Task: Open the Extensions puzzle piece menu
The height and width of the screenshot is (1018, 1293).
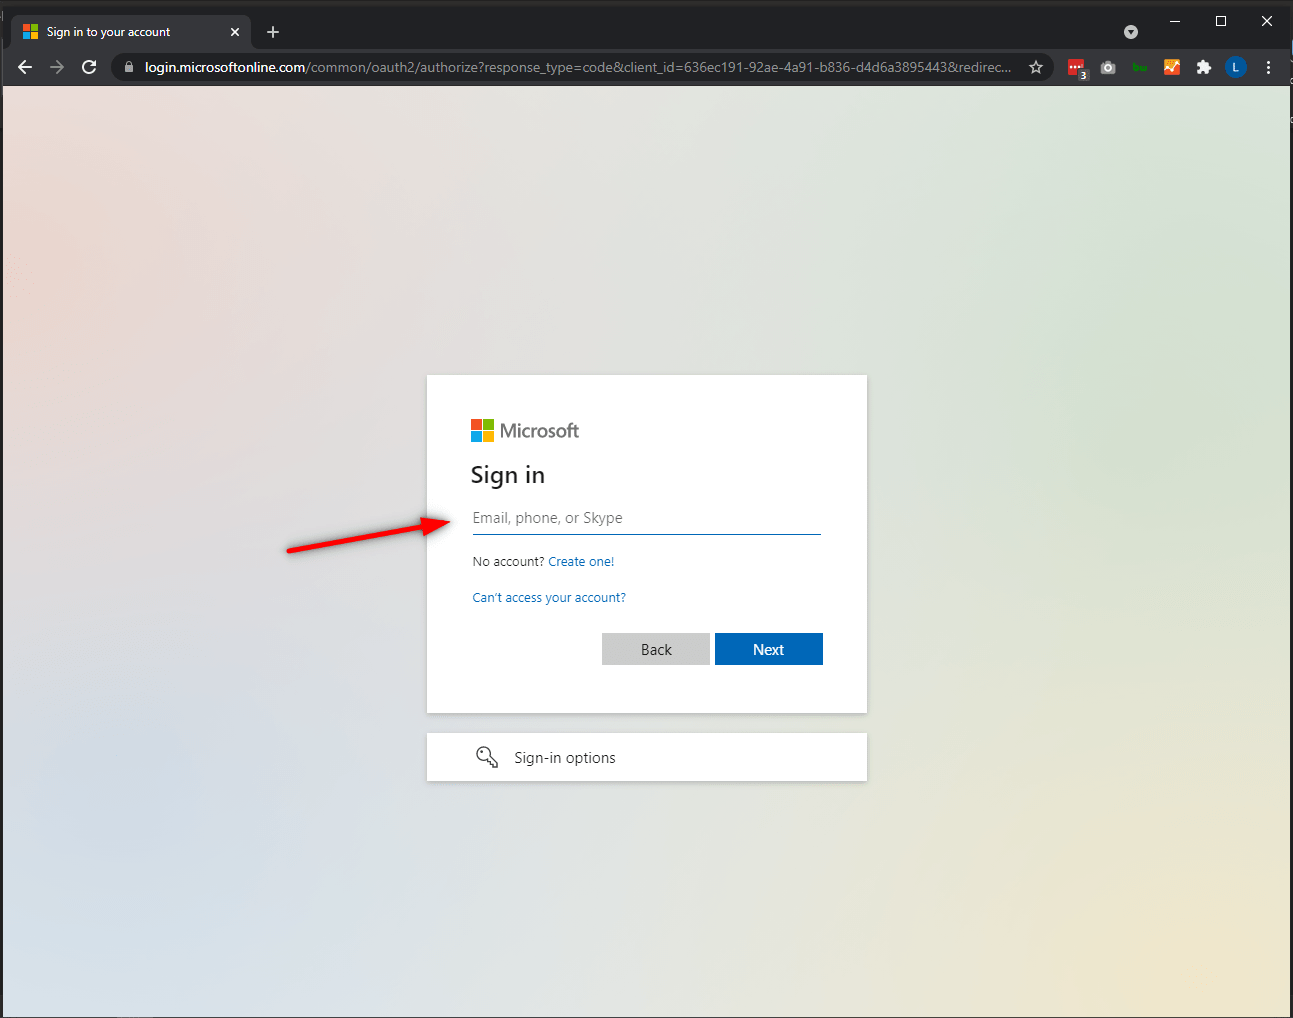Action: (1204, 67)
